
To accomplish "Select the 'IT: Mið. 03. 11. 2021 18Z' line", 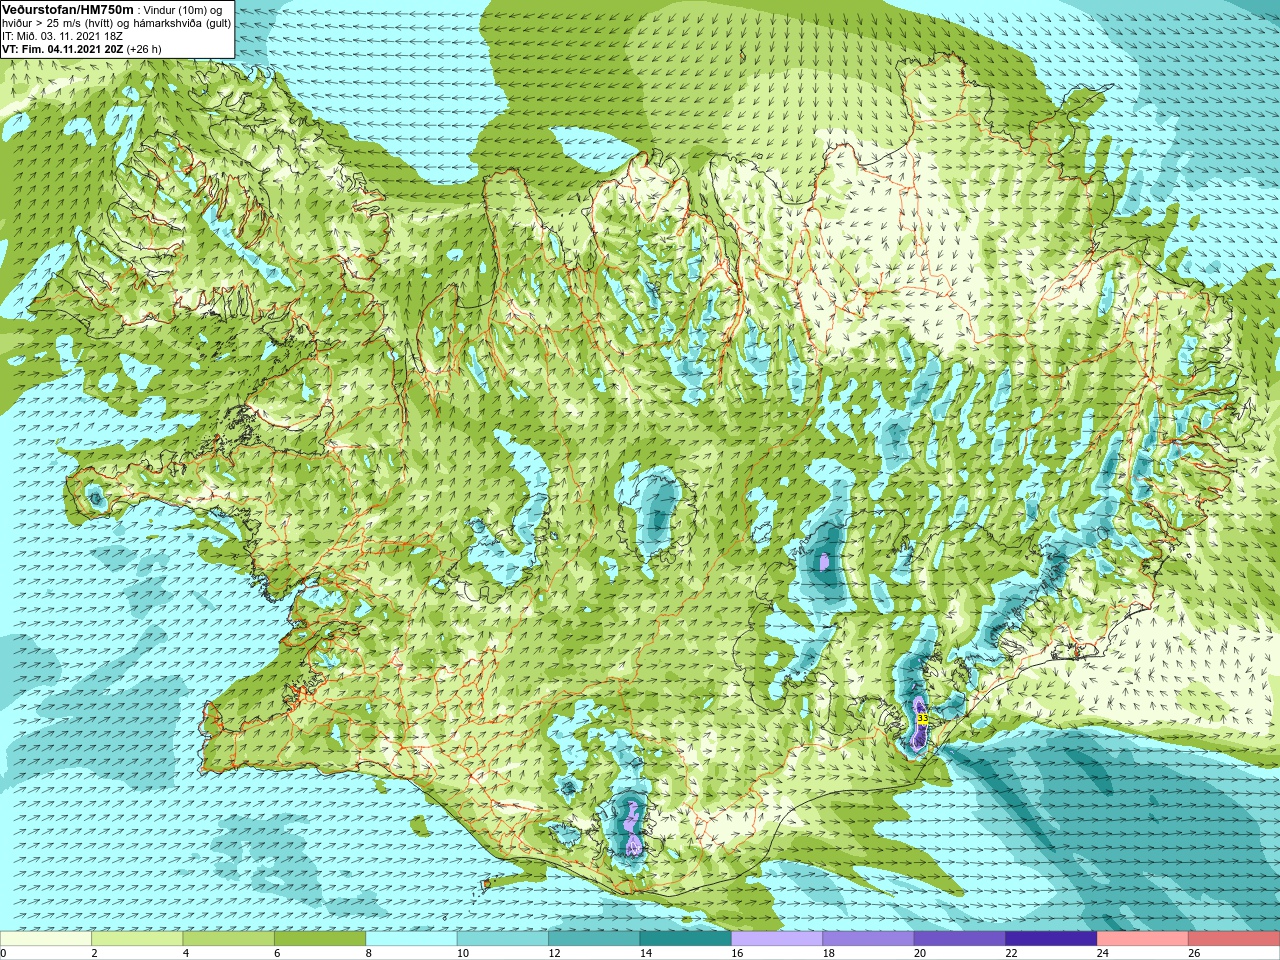I will pyautogui.click(x=63, y=36).
